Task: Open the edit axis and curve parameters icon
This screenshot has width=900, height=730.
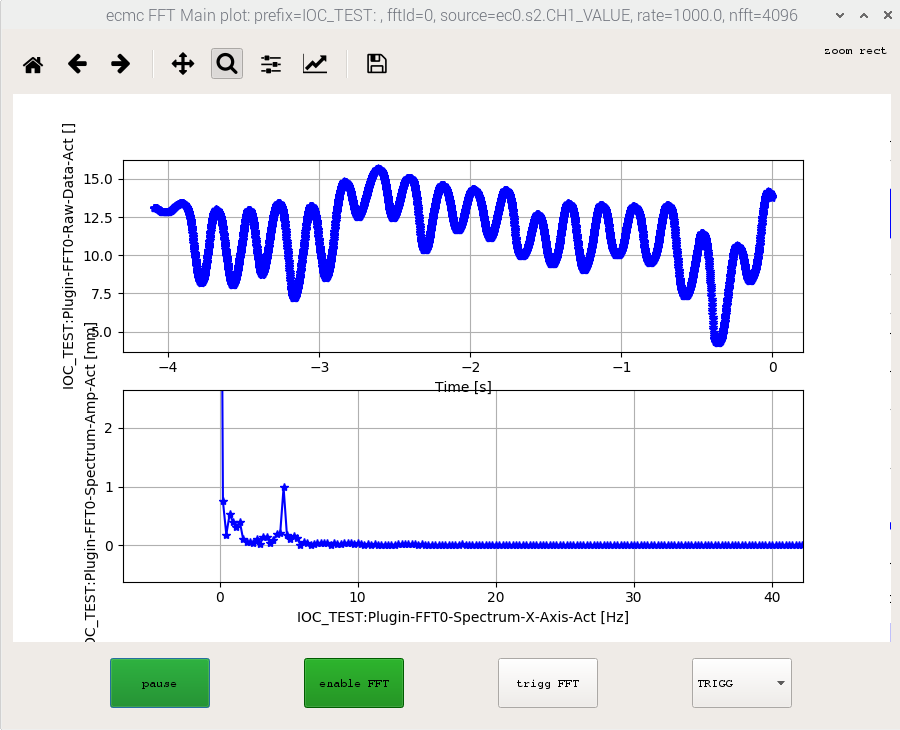Action: click(x=315, y=65)
